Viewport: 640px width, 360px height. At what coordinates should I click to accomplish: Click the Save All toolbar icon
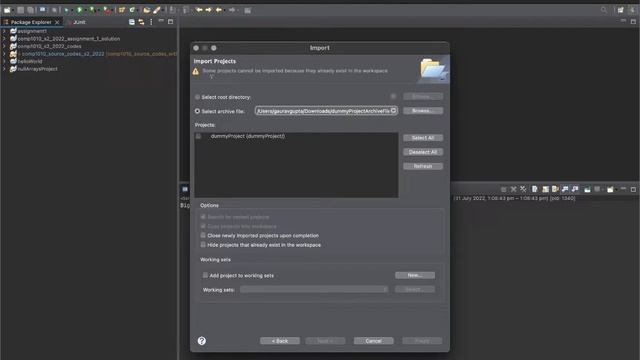coord(31,10)
